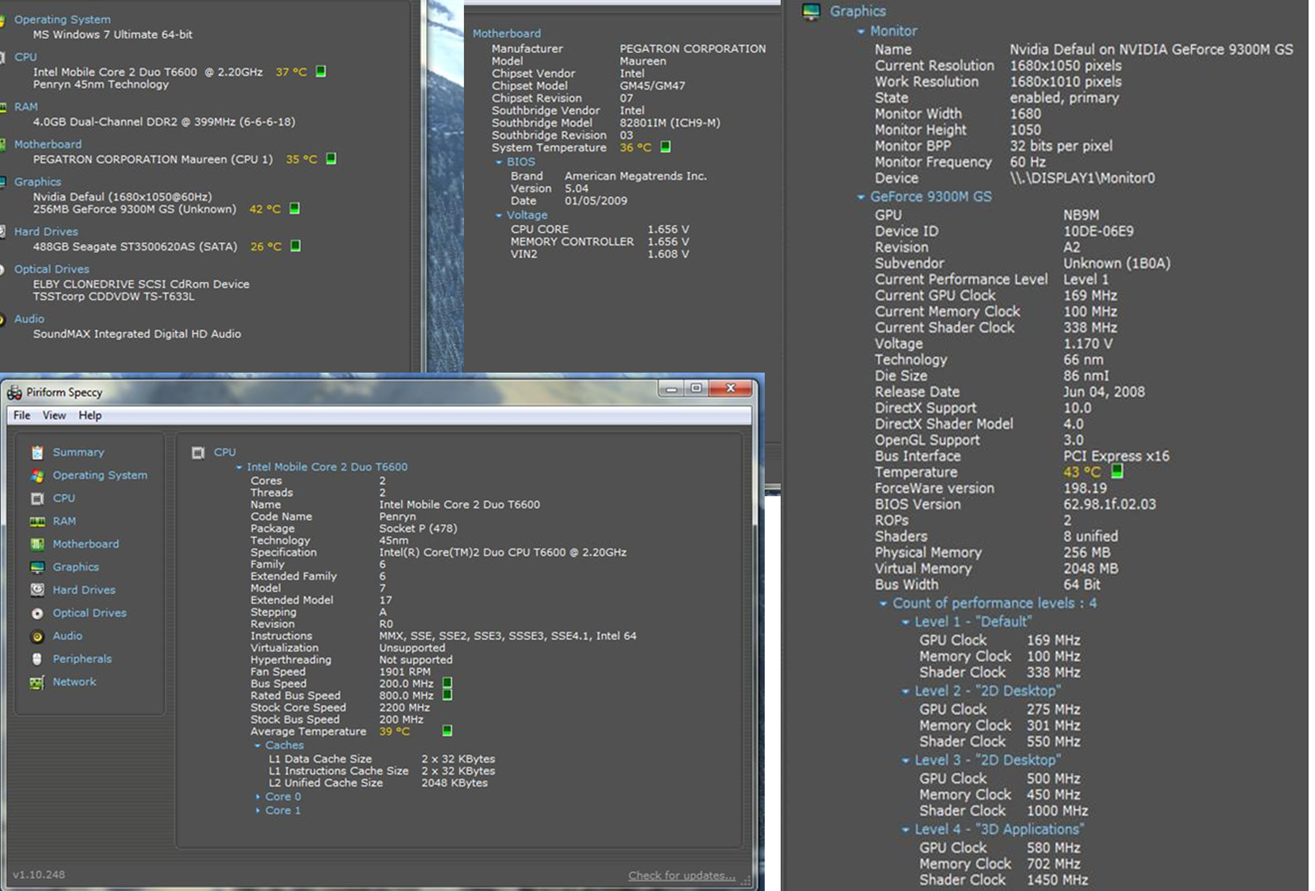The width and height of the screenshot is (1315, 891).
Task: Click the Network icon in the sidebar
Action: pyautogui.click(x=37, y=683)
